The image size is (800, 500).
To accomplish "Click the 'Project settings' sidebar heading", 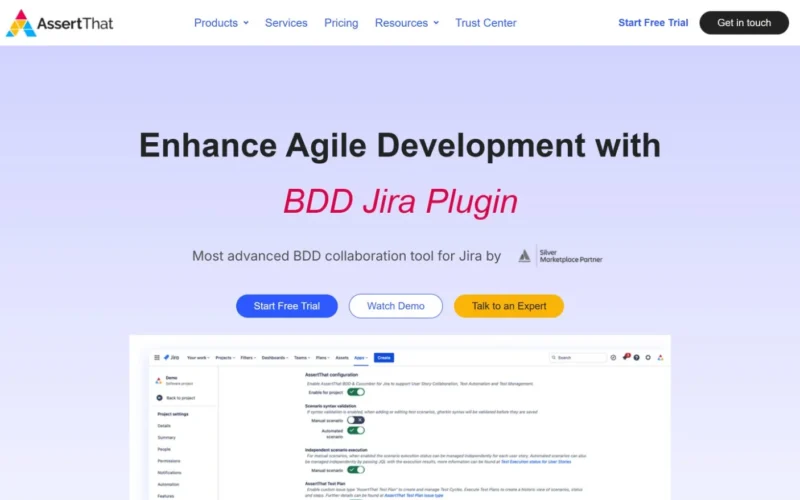I will (x=173, y=414).
